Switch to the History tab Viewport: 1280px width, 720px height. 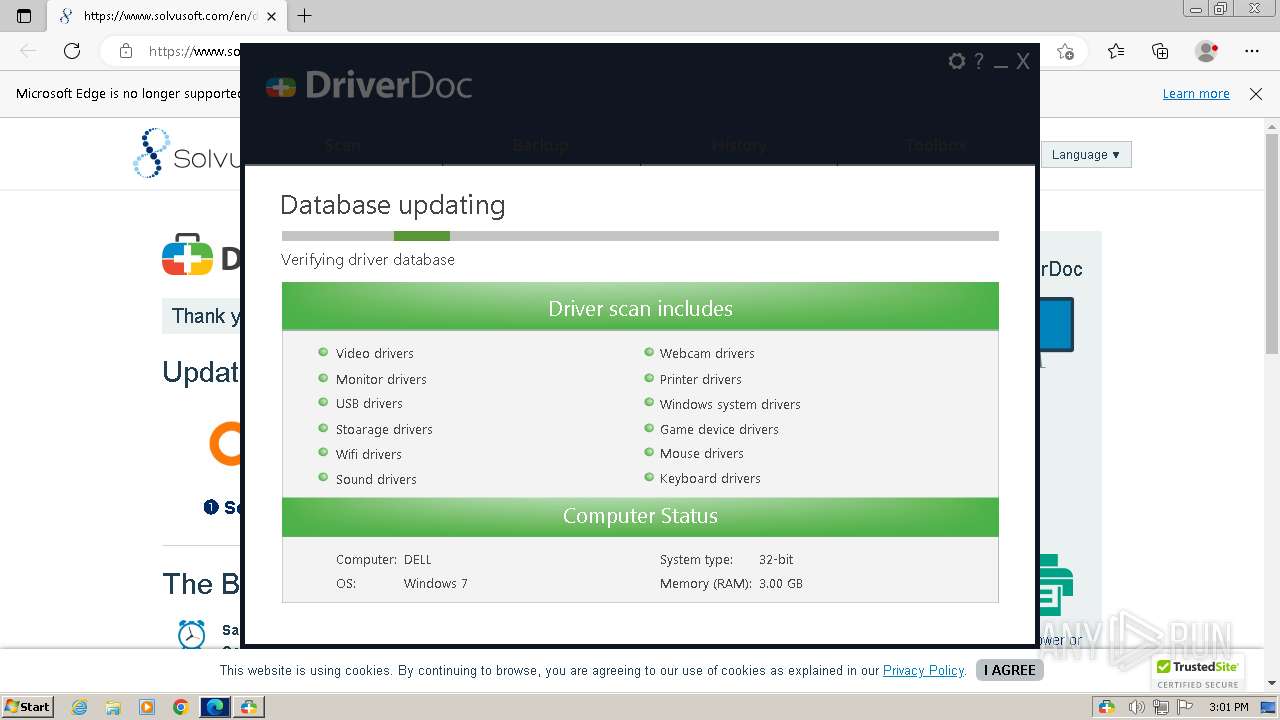click(x=739, y=145)
